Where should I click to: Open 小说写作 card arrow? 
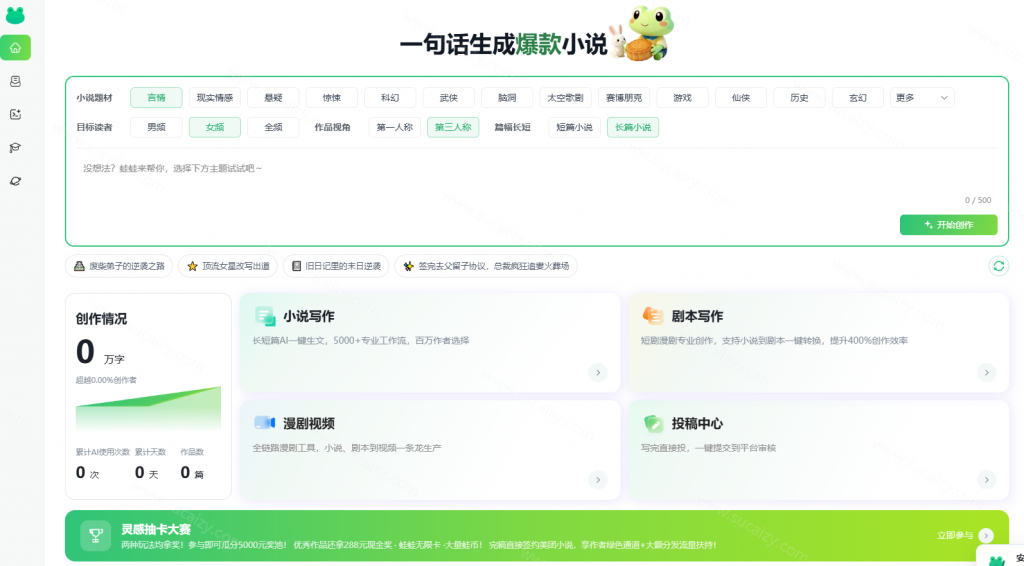tap(598, 373)
